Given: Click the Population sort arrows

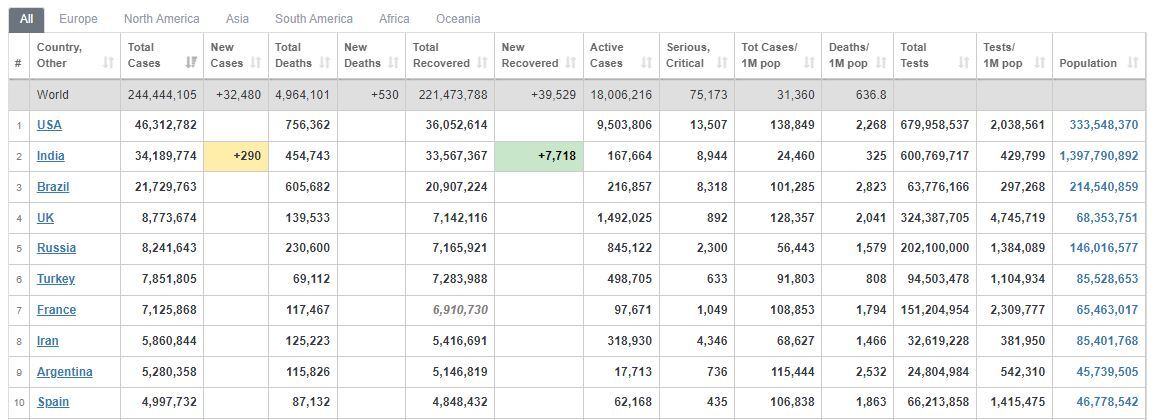Looking at the screenshot, I should (1133, 63).
